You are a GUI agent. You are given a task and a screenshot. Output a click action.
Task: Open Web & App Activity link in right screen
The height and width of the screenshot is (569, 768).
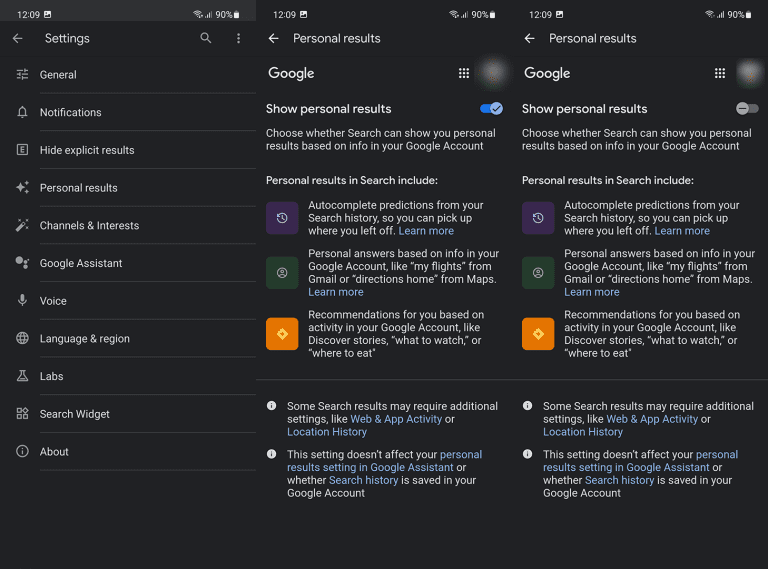pyautogui.click(x=652, y=419)
